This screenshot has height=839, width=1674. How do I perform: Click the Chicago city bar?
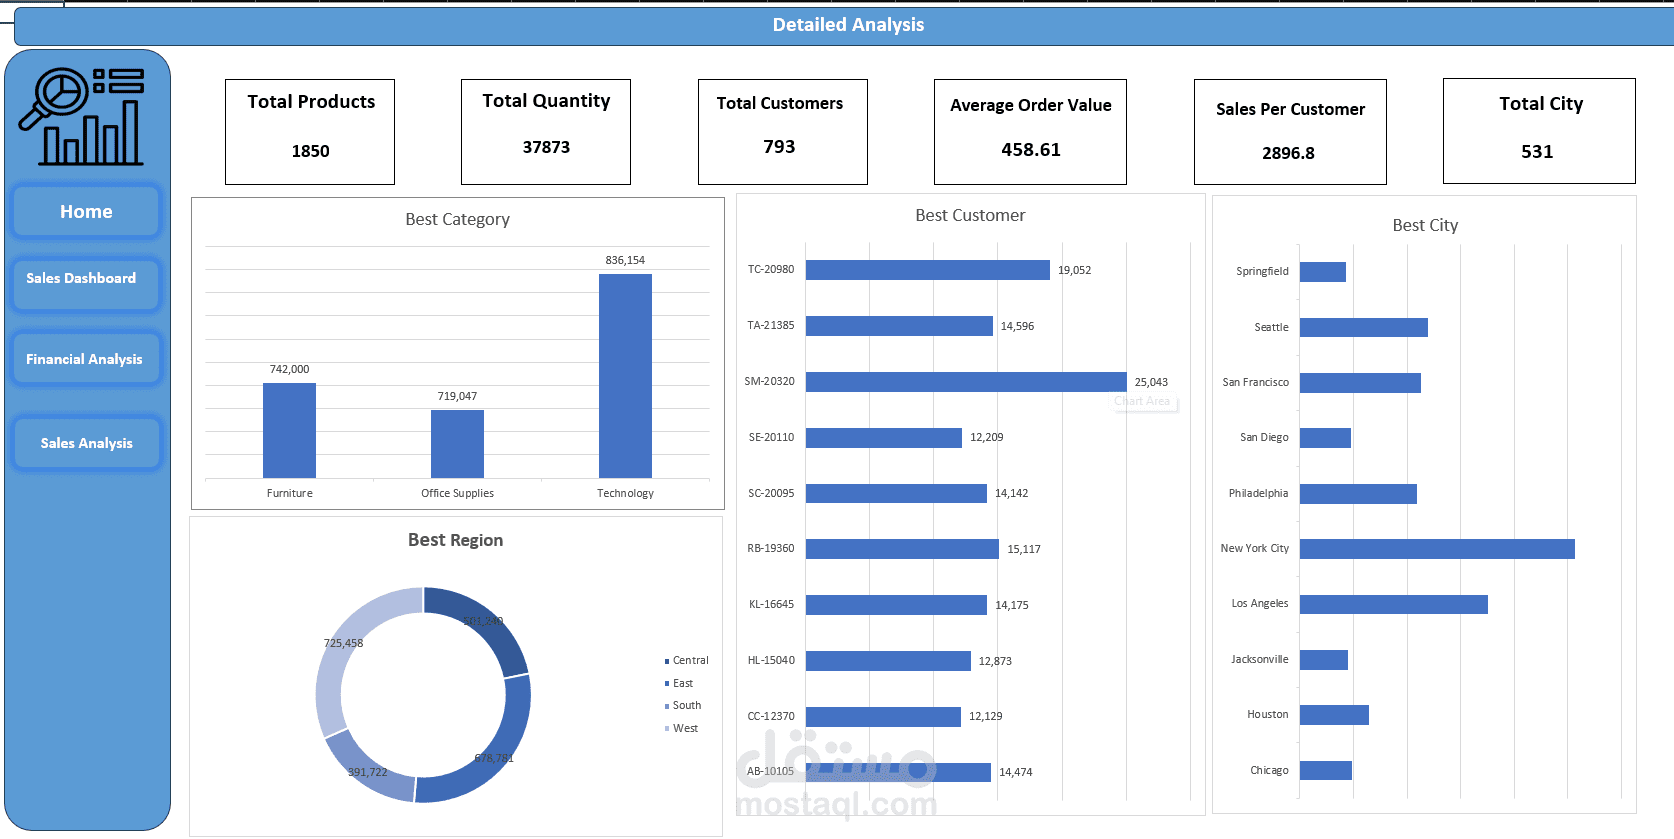1326,770
